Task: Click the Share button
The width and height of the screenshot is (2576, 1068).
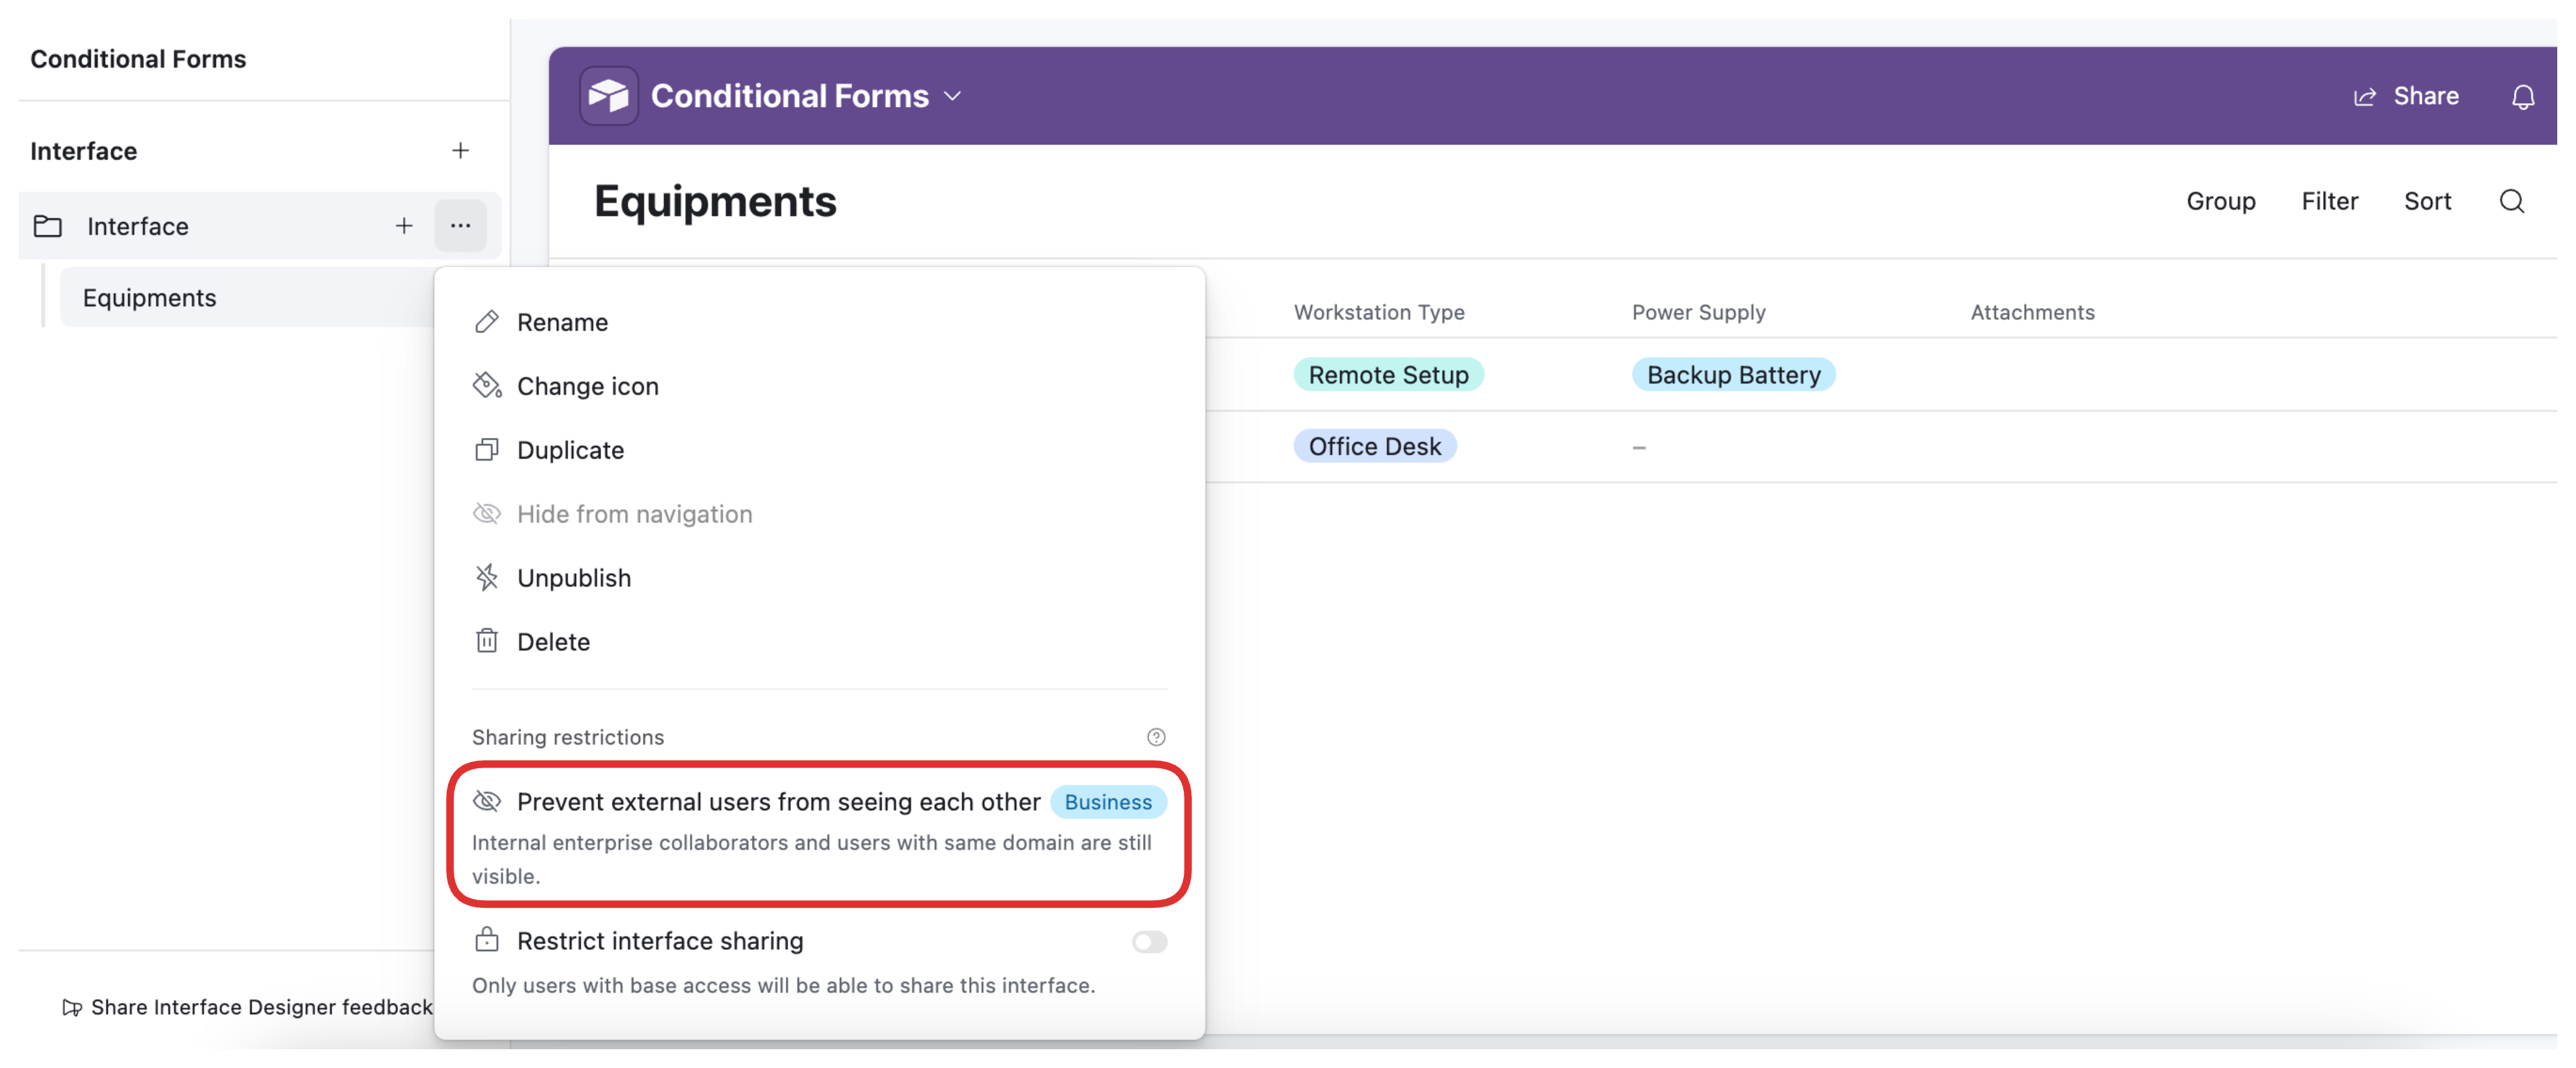Action: tap(2407, 96)
